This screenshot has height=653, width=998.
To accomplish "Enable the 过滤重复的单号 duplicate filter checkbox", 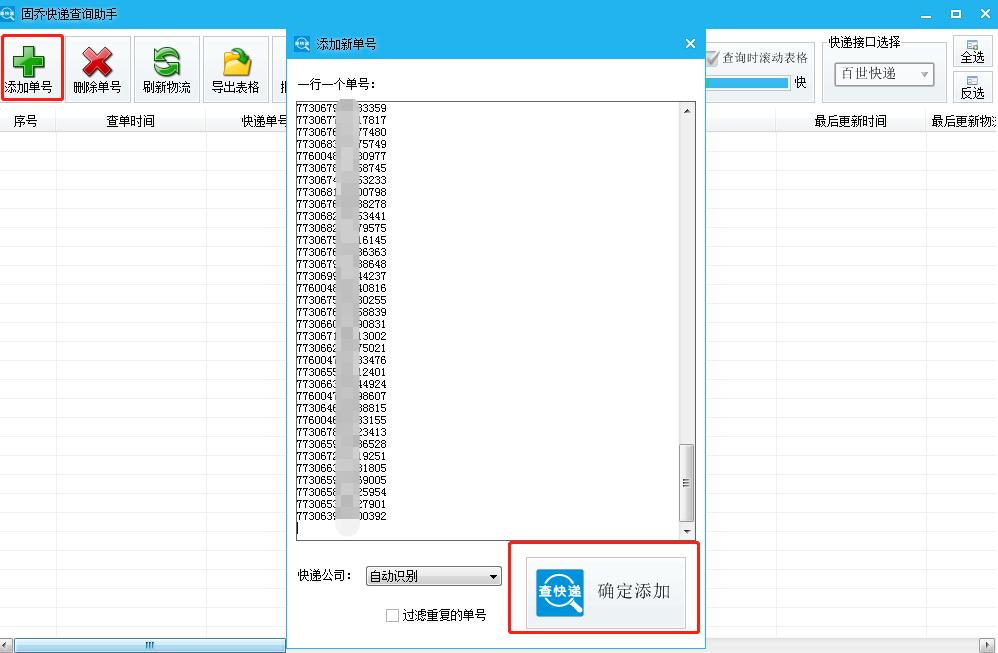I will coord(391,616).
